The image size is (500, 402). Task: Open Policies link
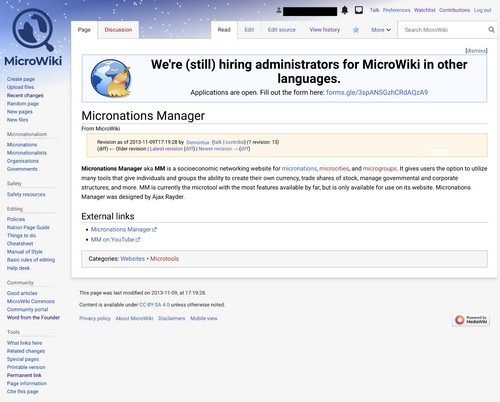click(16, 219)
